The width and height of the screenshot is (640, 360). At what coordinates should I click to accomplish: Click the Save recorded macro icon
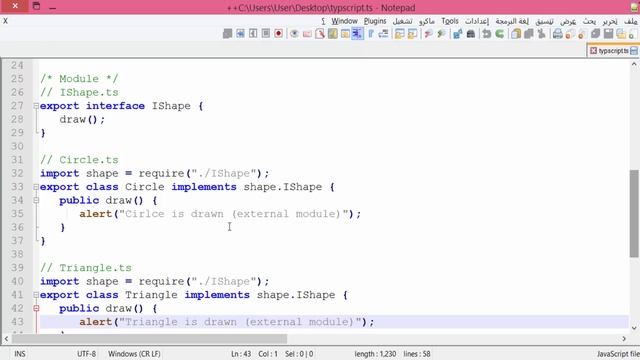(x=227, y=34)
